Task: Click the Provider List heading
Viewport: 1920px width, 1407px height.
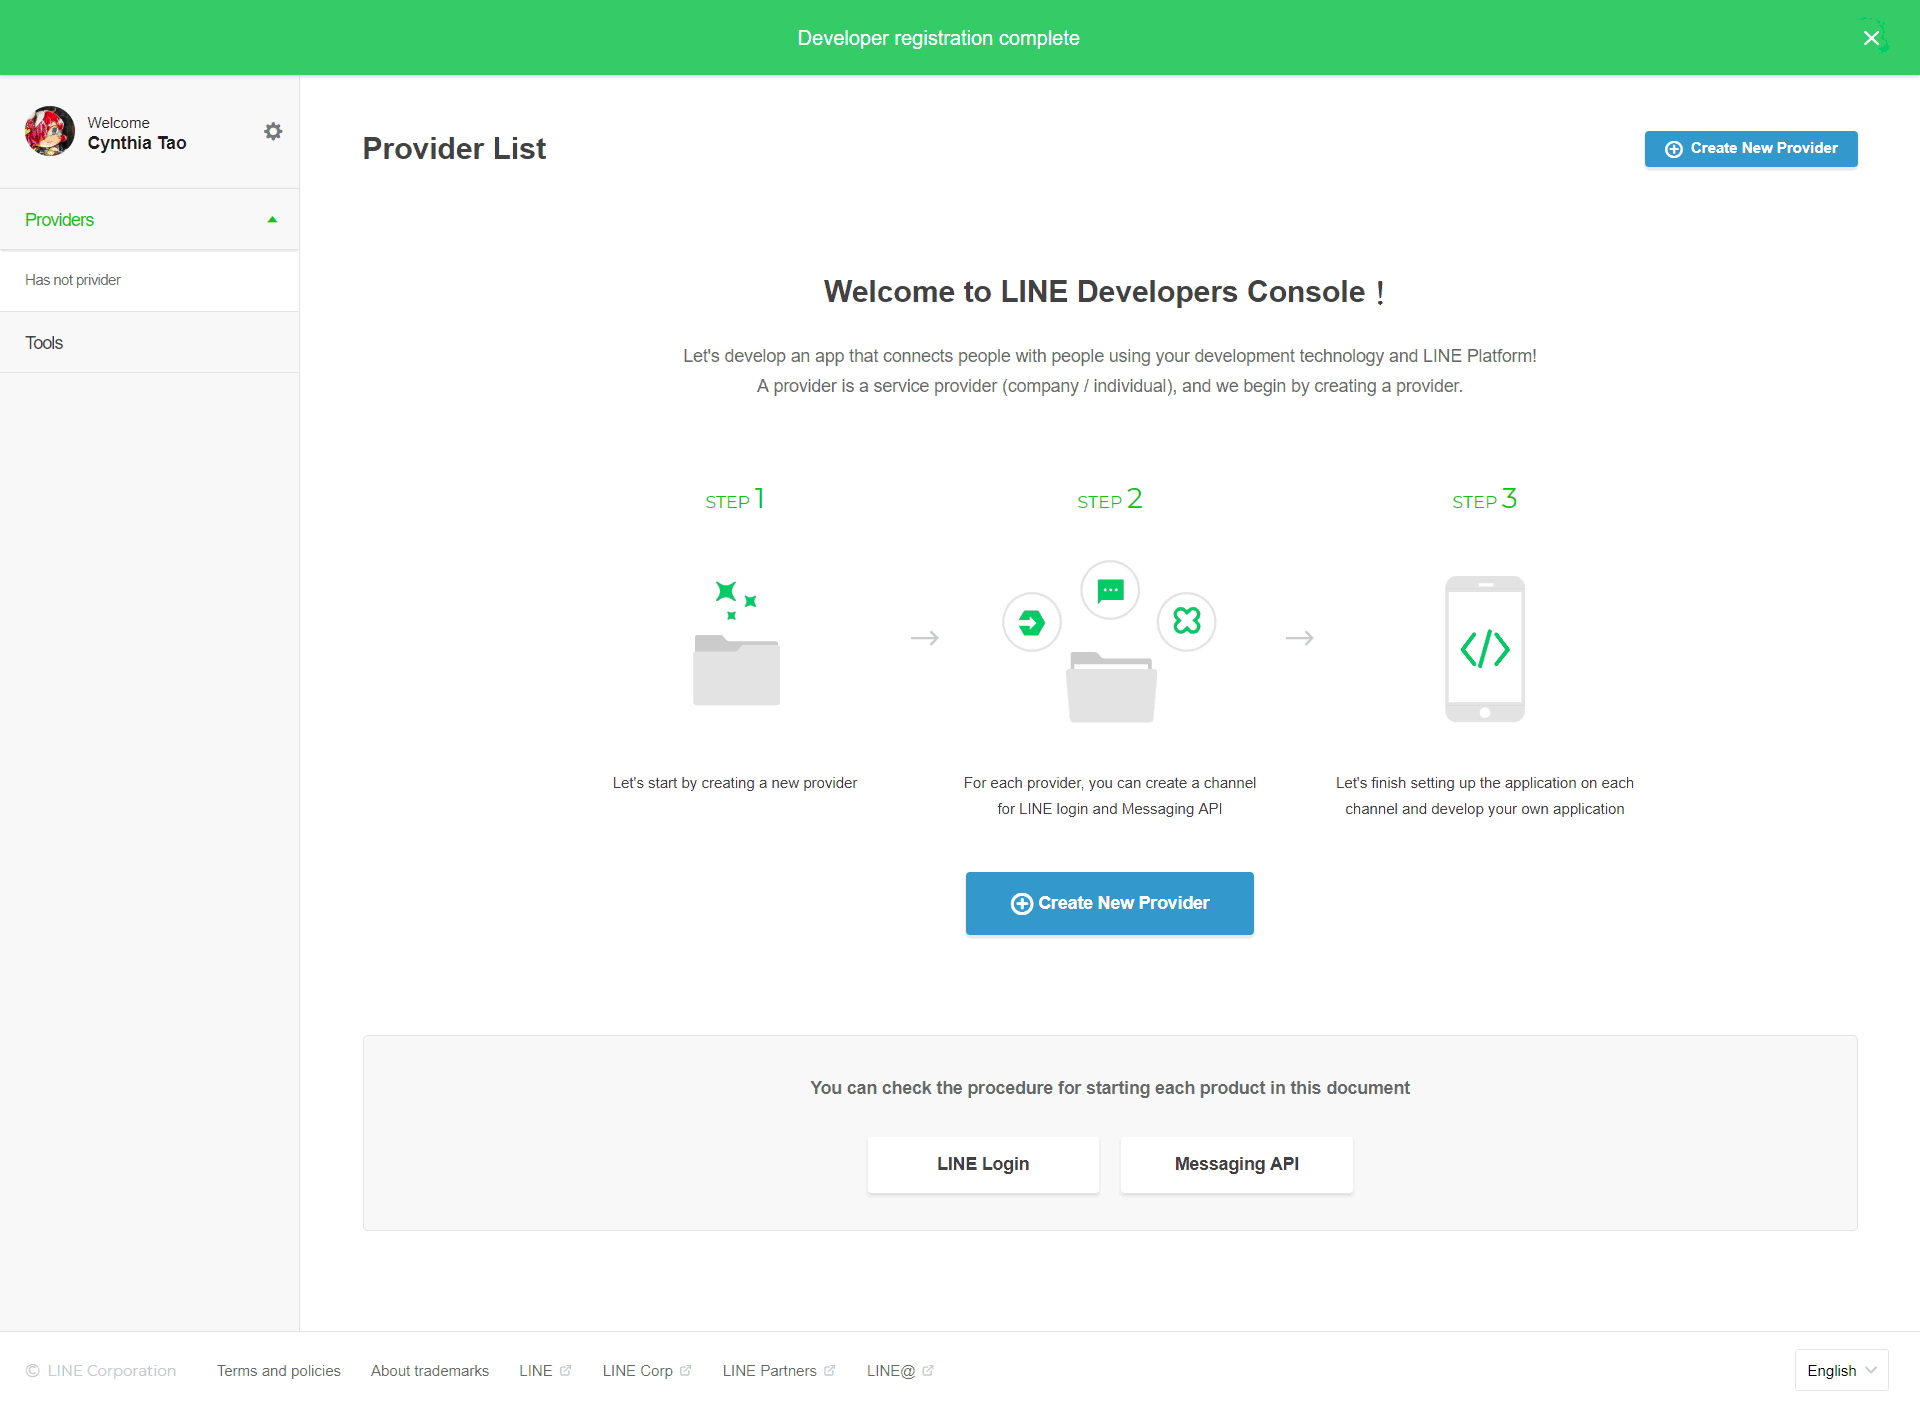Action: 454,149
